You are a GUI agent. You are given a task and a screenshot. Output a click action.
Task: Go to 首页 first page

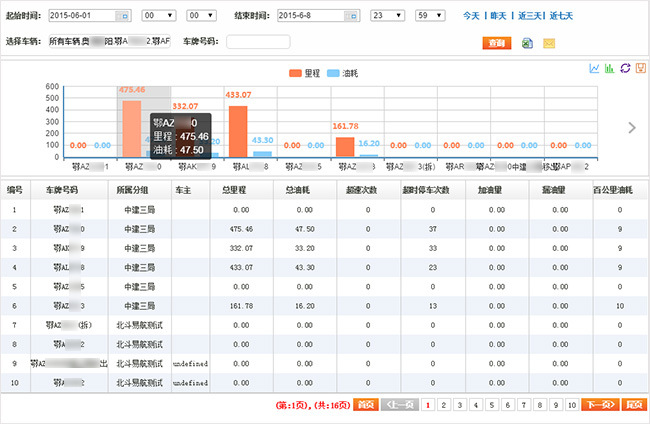coord(366,405)
